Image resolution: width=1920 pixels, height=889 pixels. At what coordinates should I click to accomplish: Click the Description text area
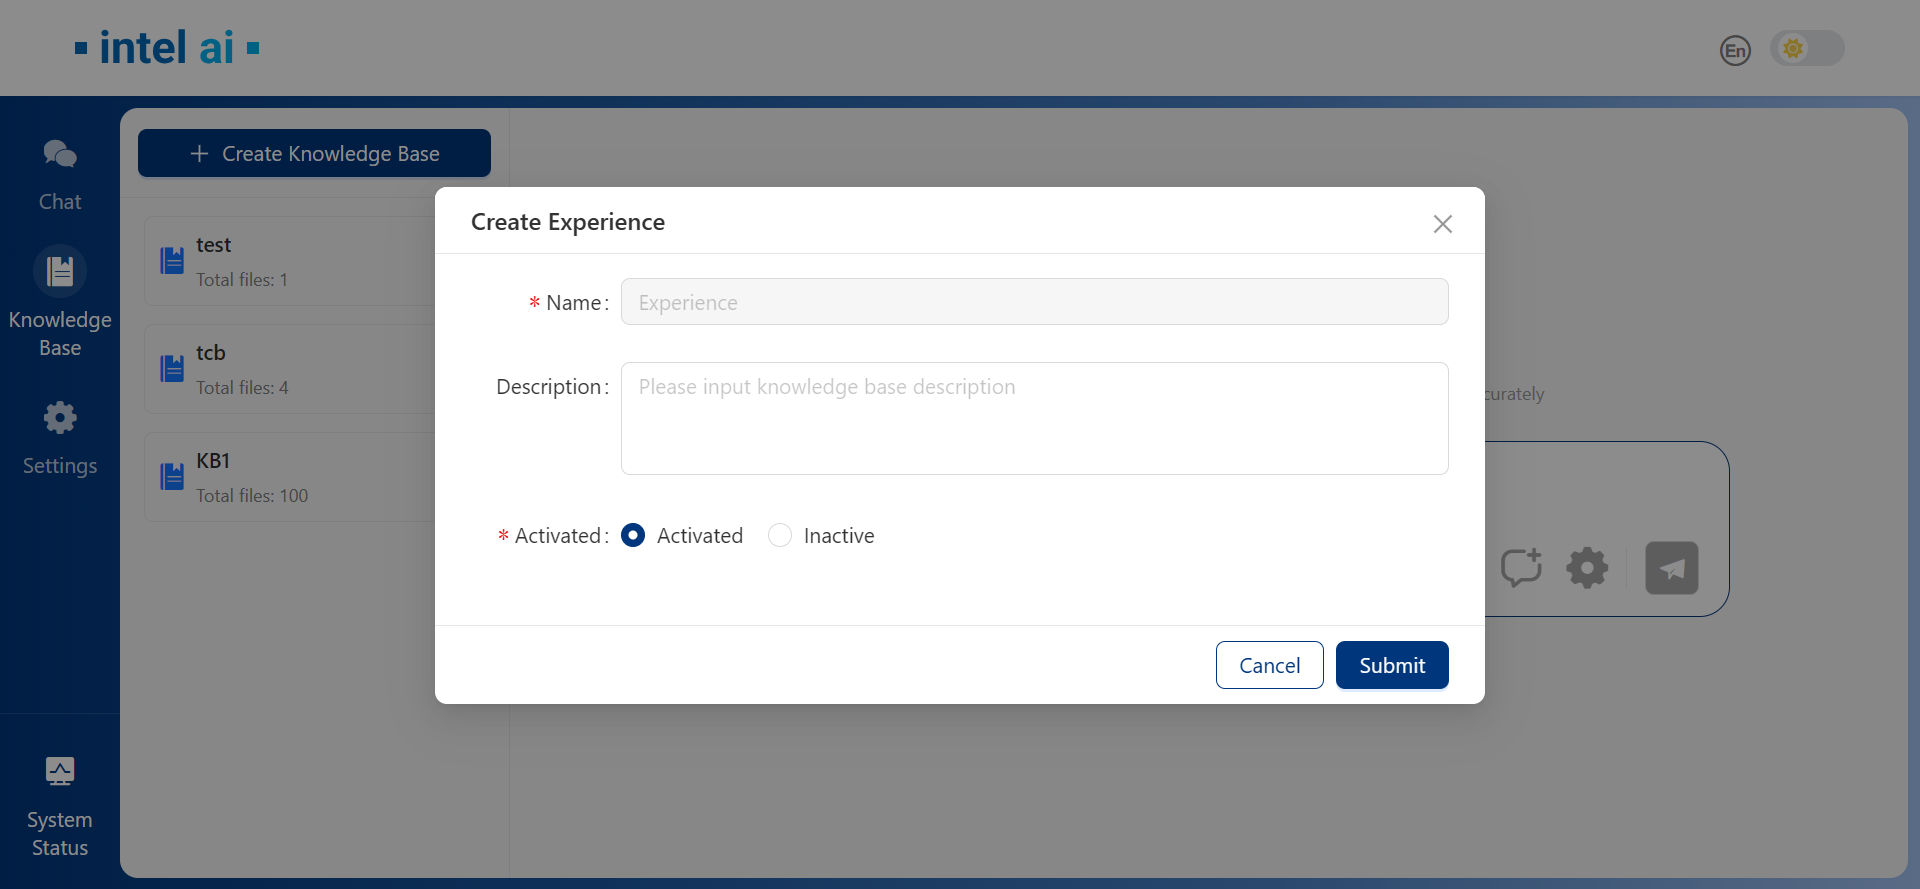(1034, 418)
